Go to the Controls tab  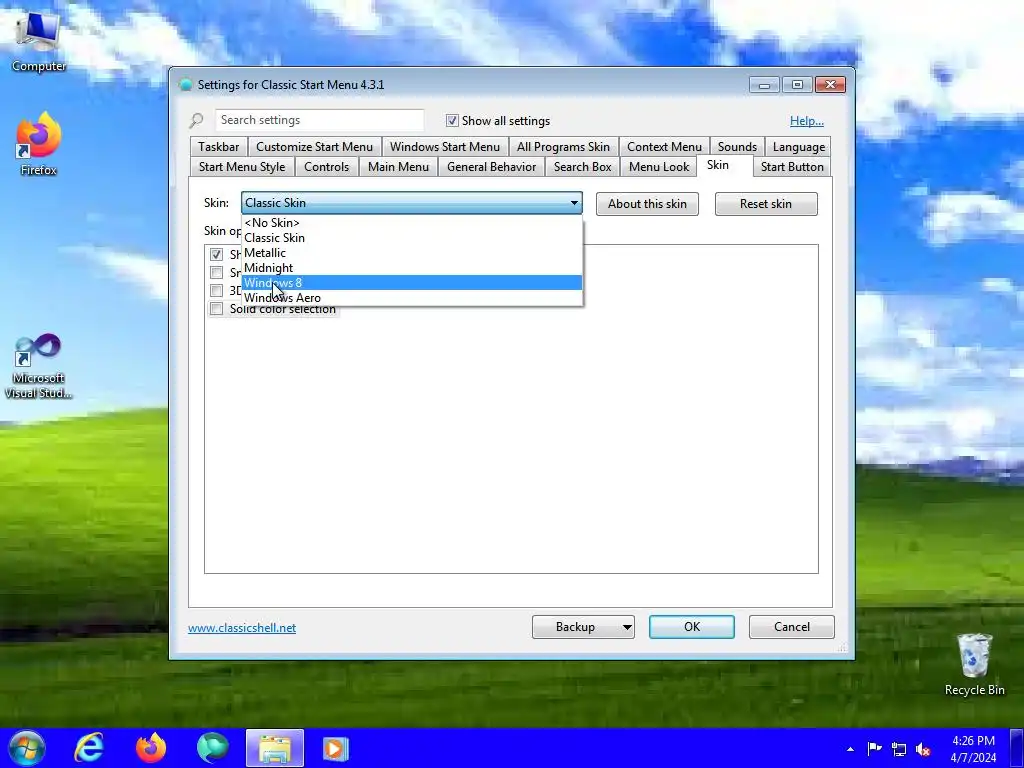[327, 167]
